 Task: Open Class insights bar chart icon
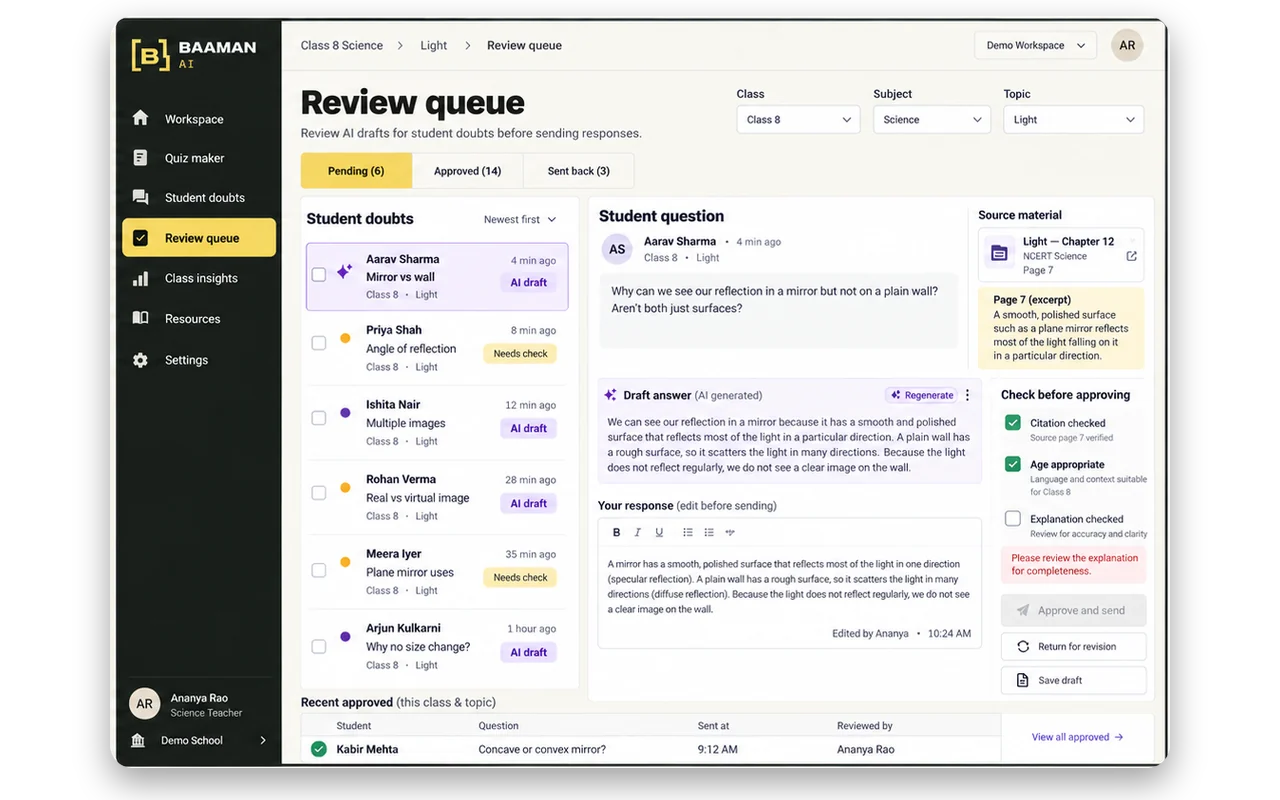141,279
